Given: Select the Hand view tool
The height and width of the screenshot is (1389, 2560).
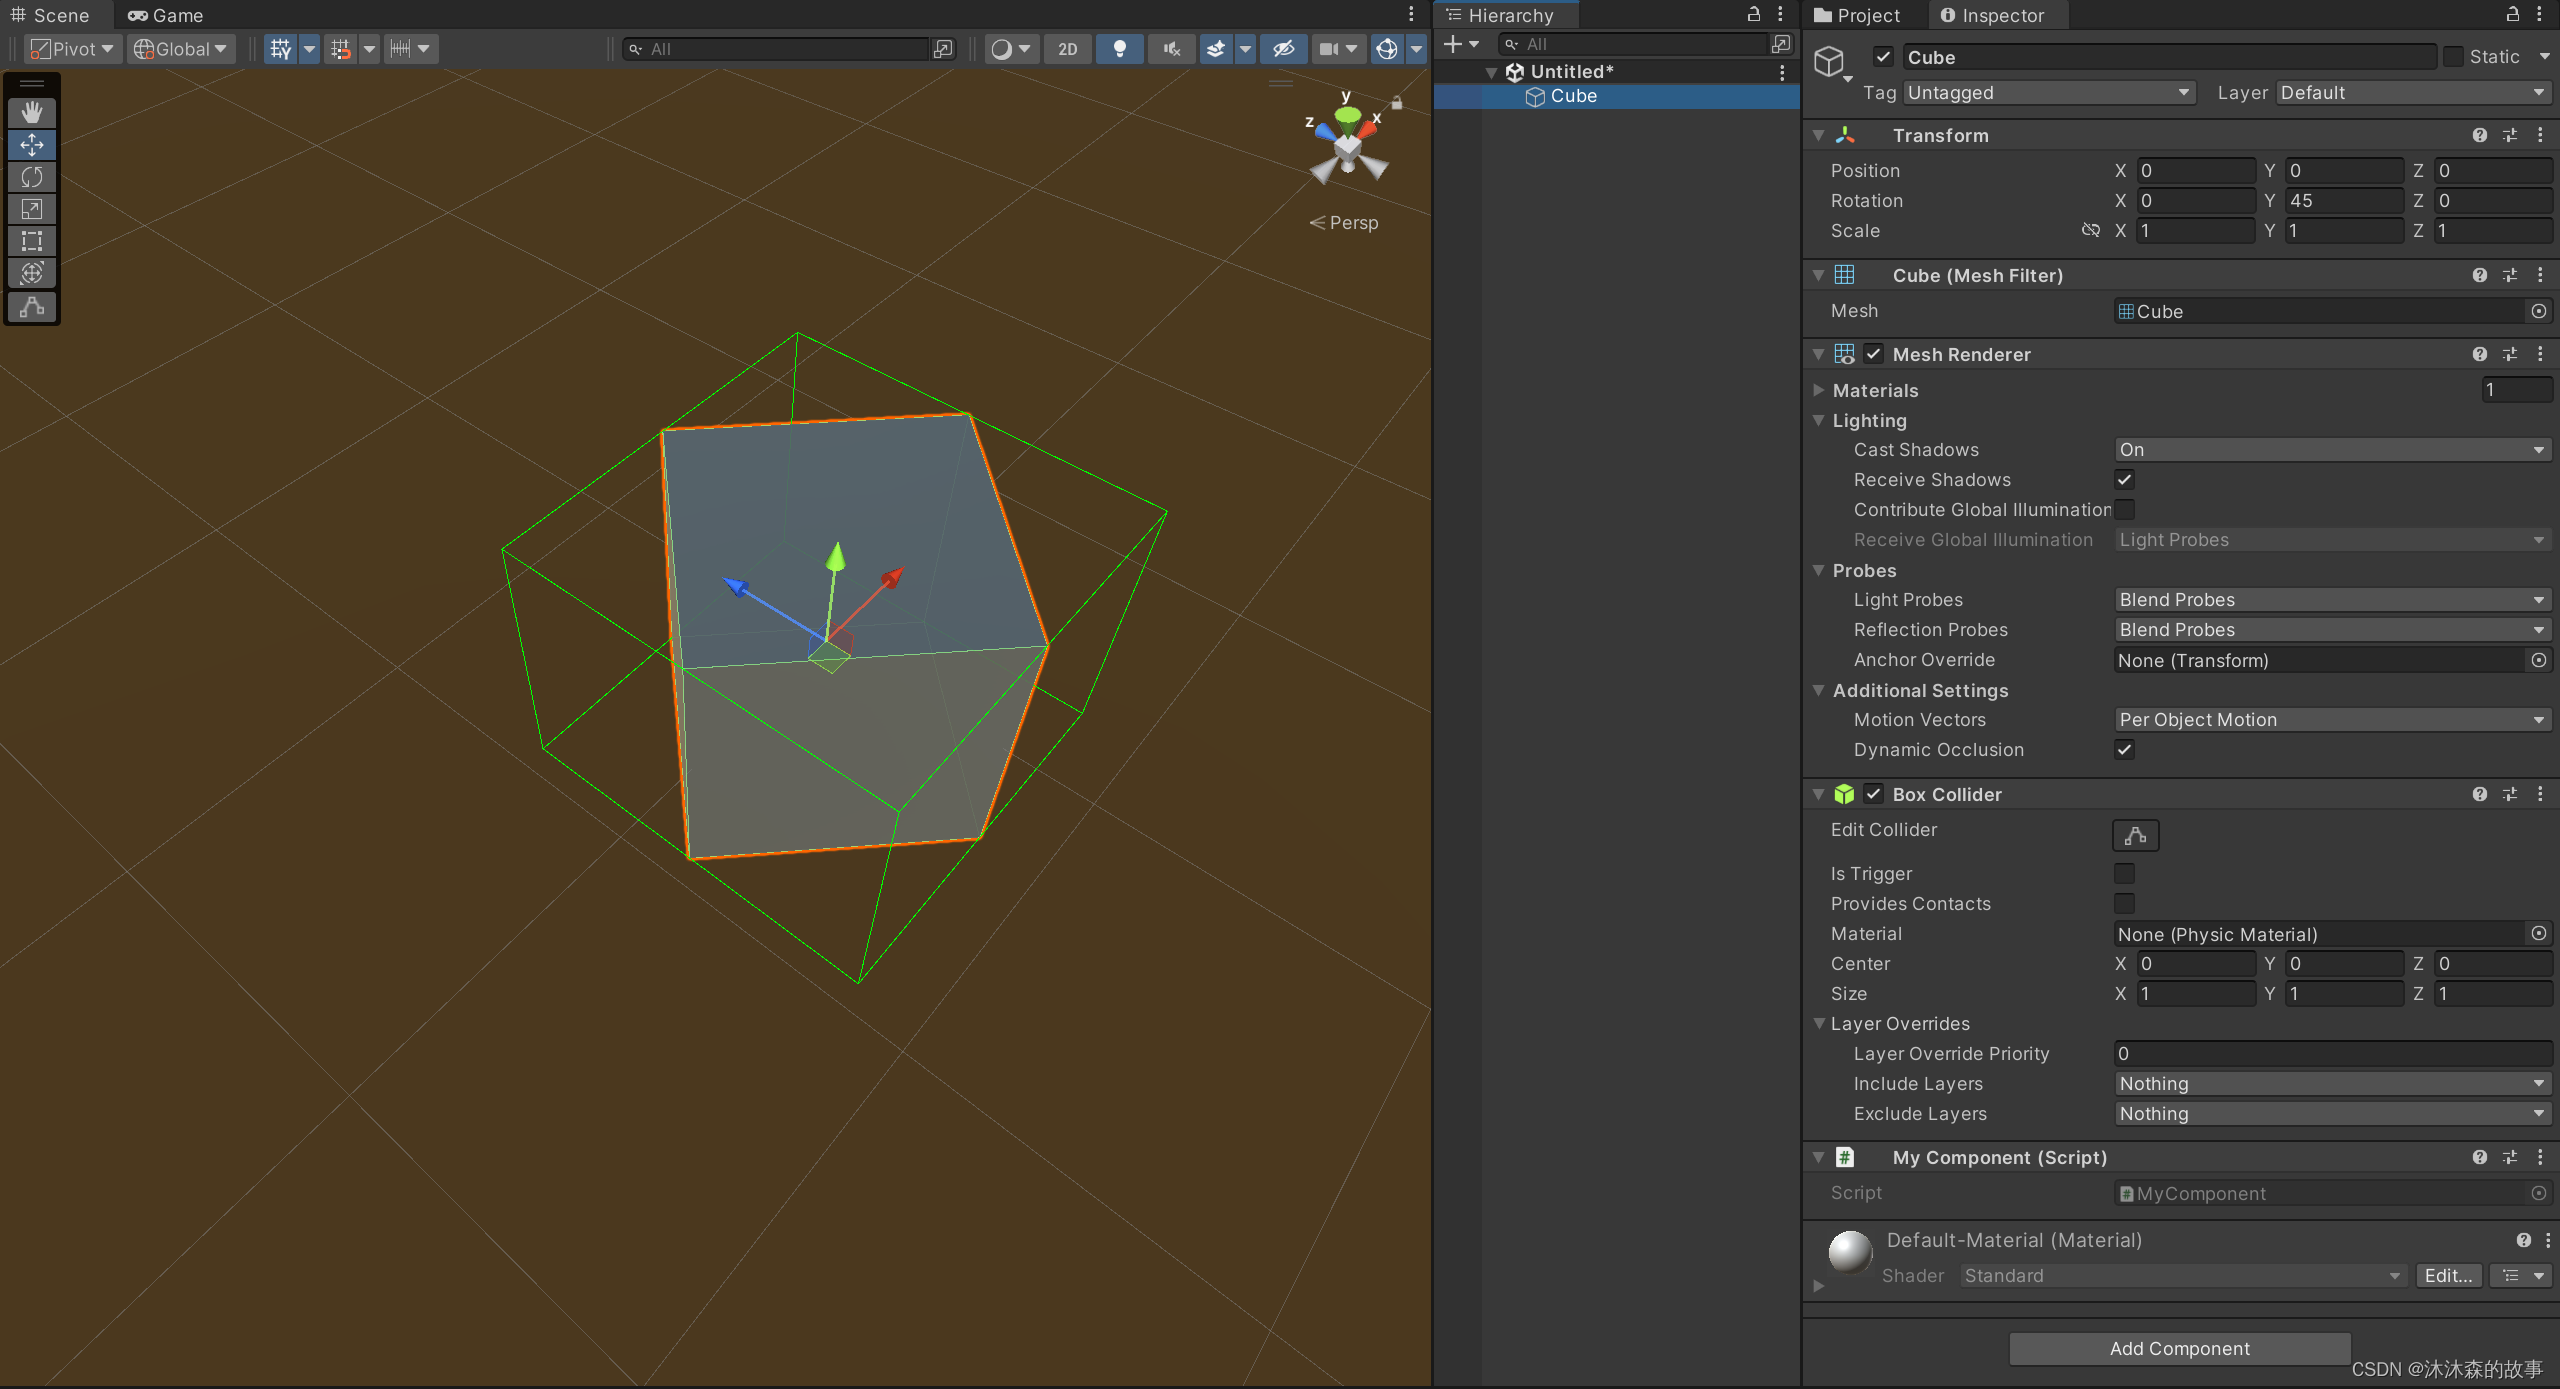Looking at the screenshot, I should [x=32, y=112].
